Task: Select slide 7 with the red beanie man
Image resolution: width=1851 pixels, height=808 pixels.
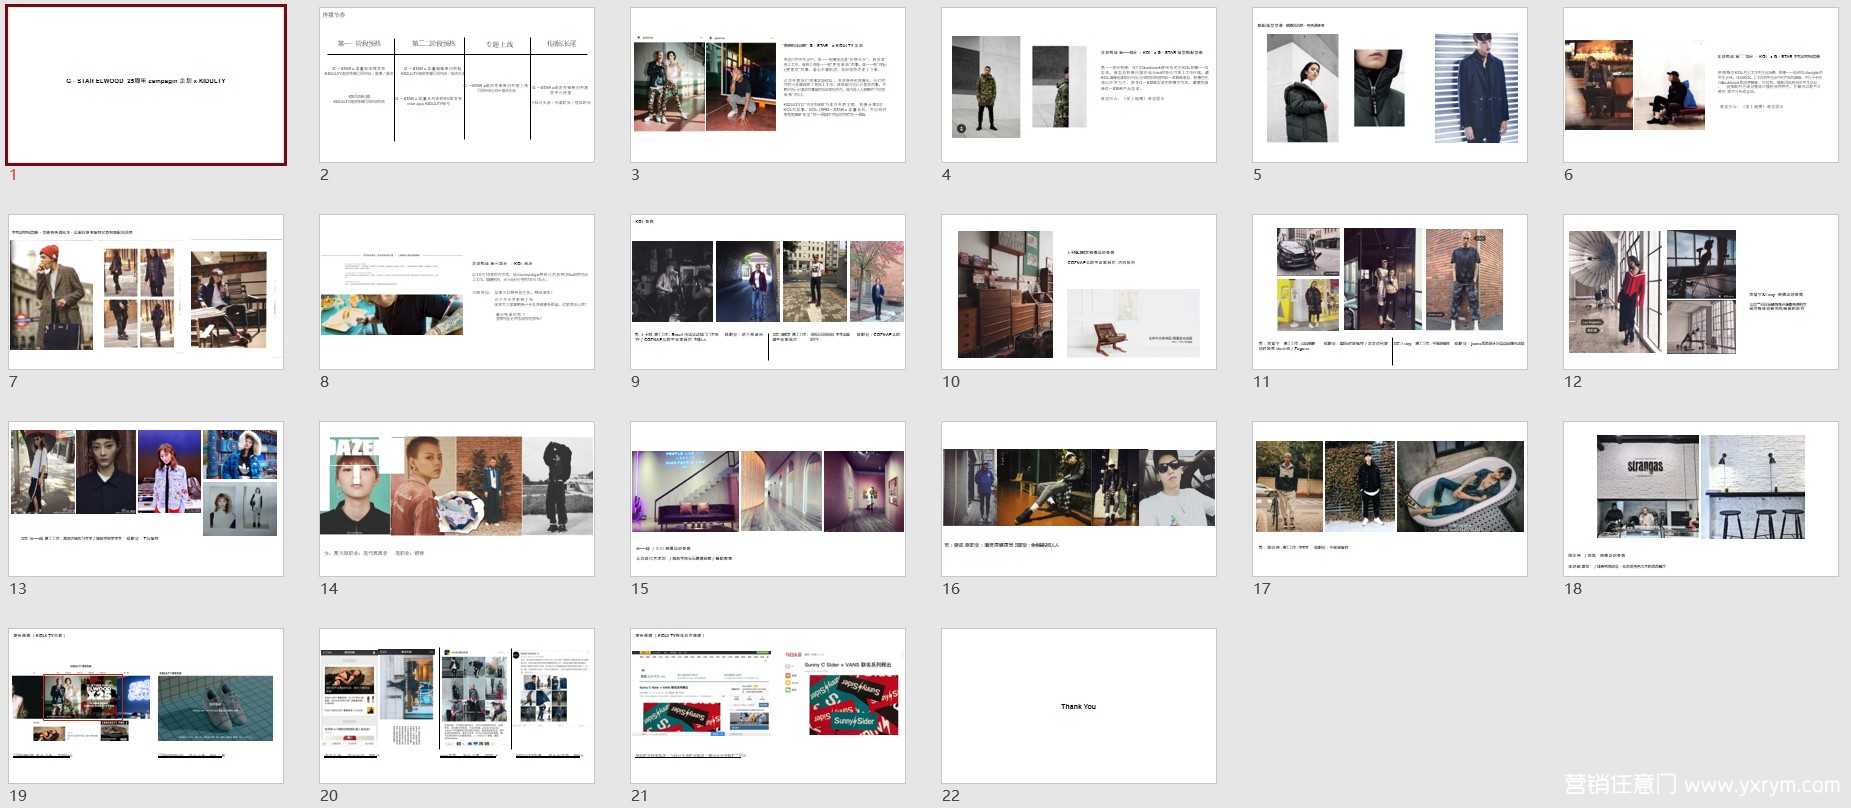Action: (146, 292)
